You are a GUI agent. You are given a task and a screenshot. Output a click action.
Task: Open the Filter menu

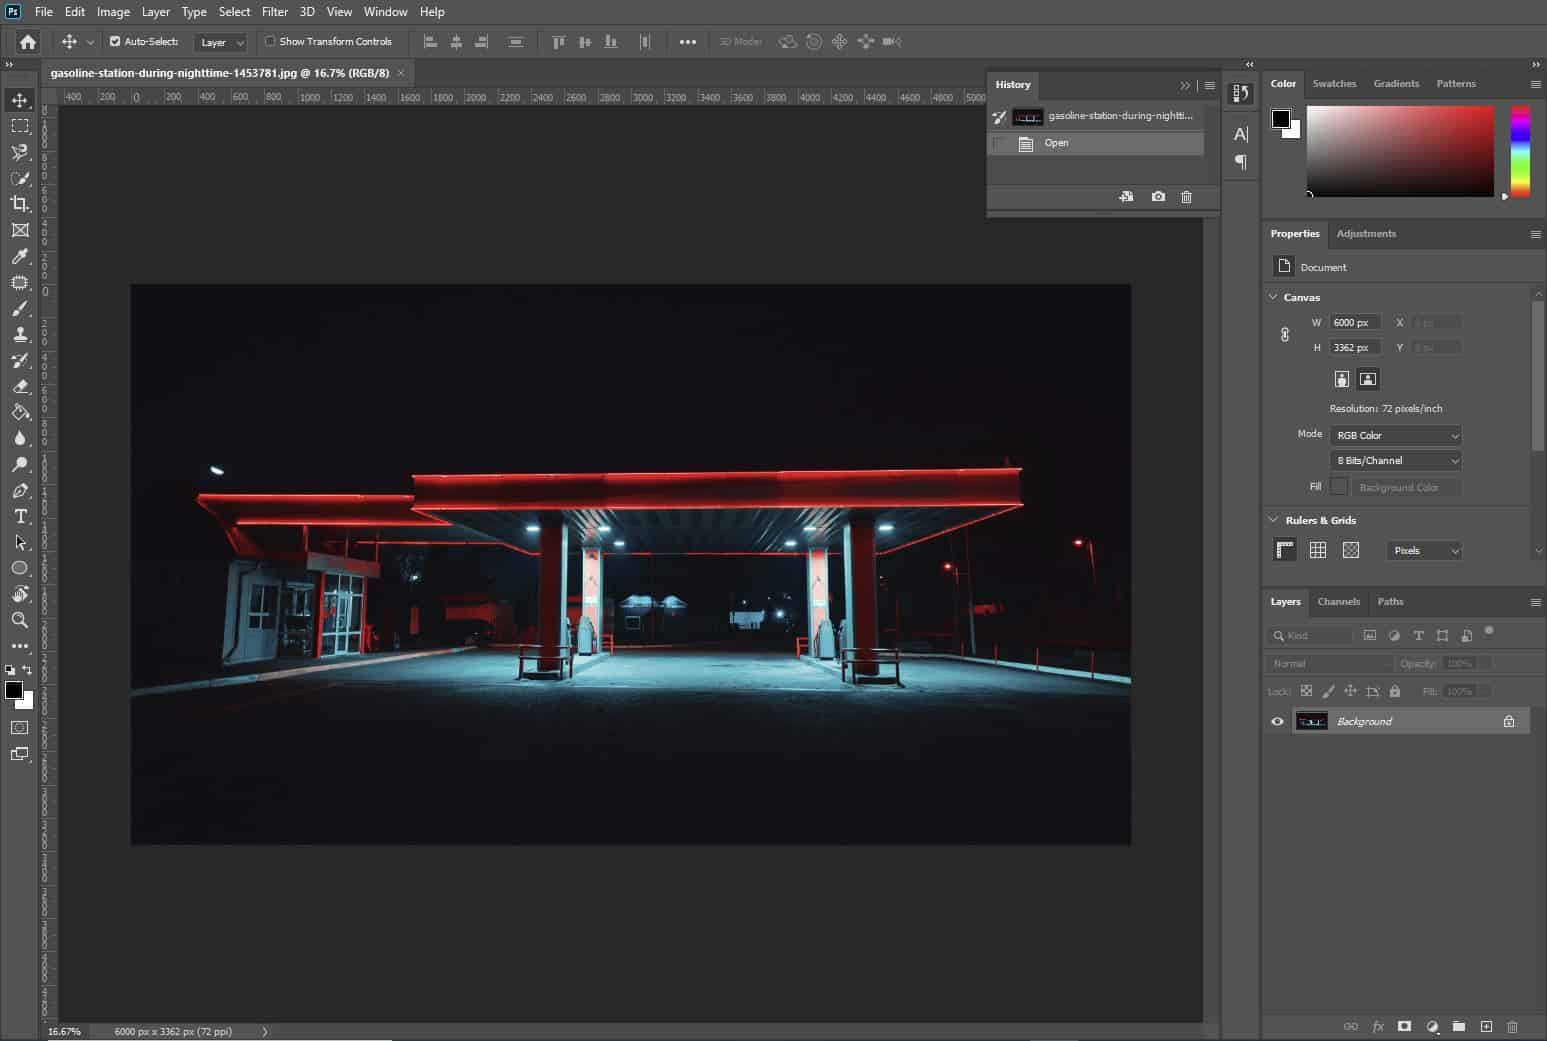click(x=275, y=12)
